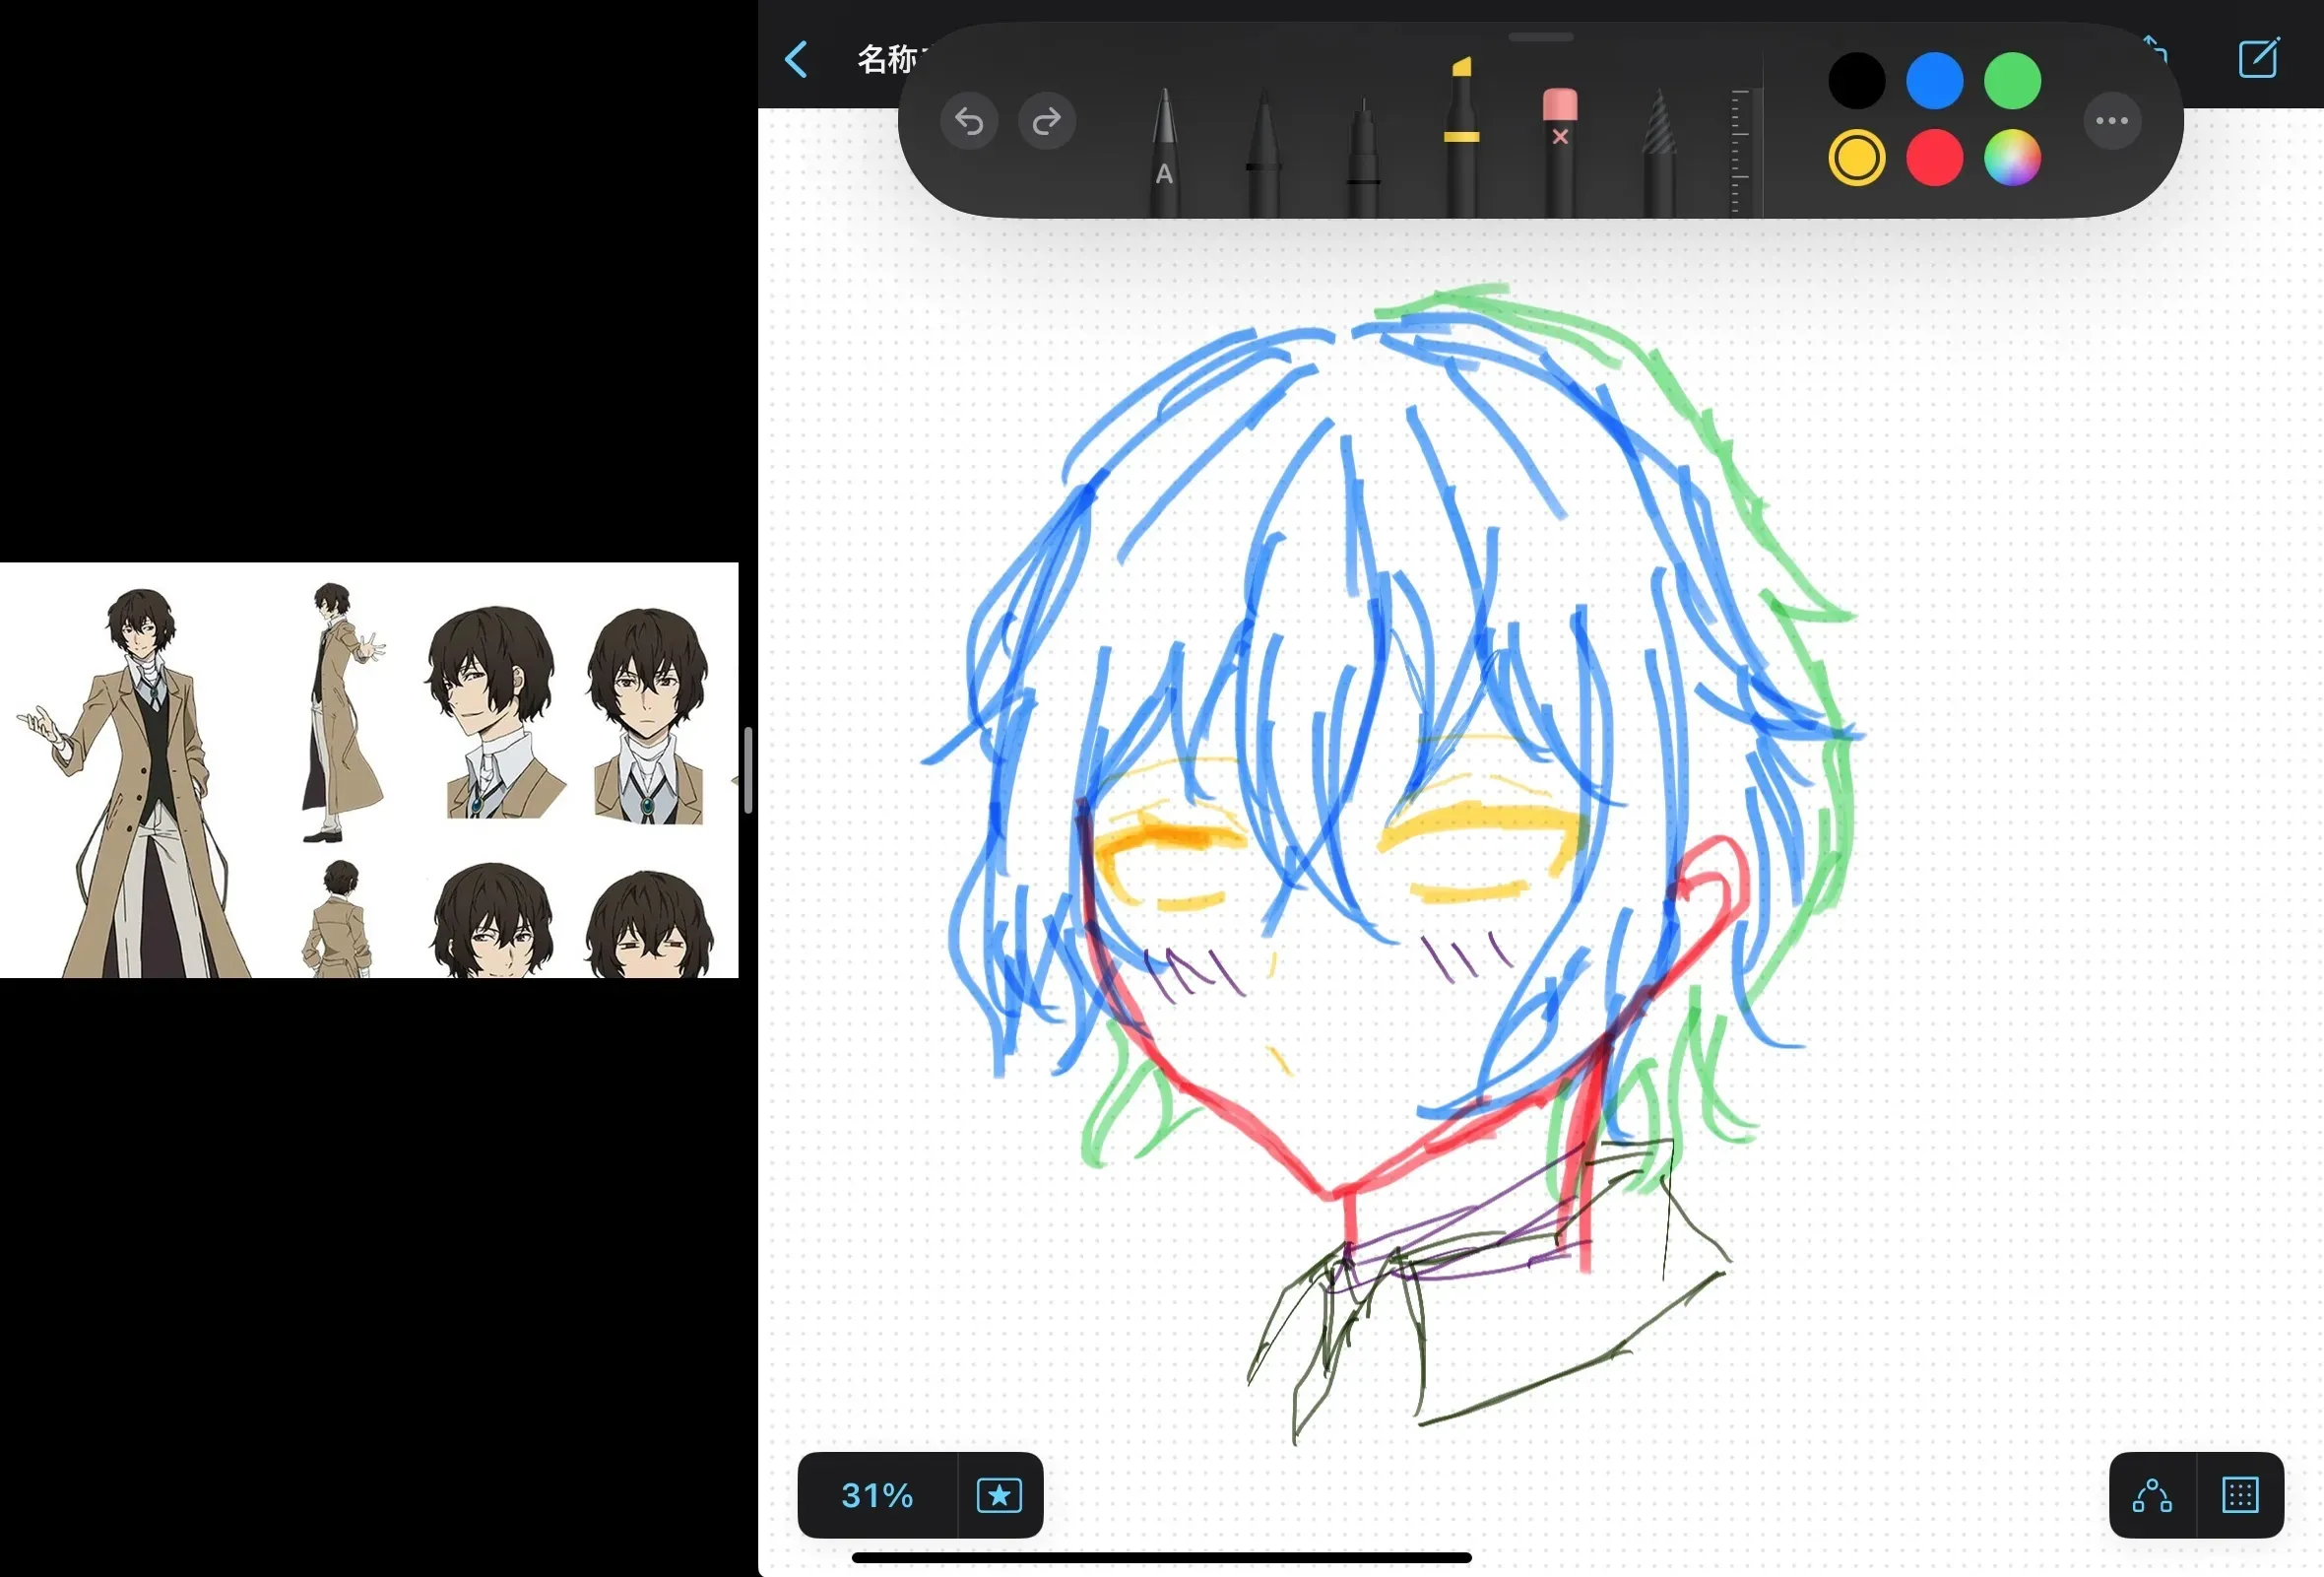Open the connector shapes options
The height and width of the screenshot is (1577, 2324).
point(2151,1495)
